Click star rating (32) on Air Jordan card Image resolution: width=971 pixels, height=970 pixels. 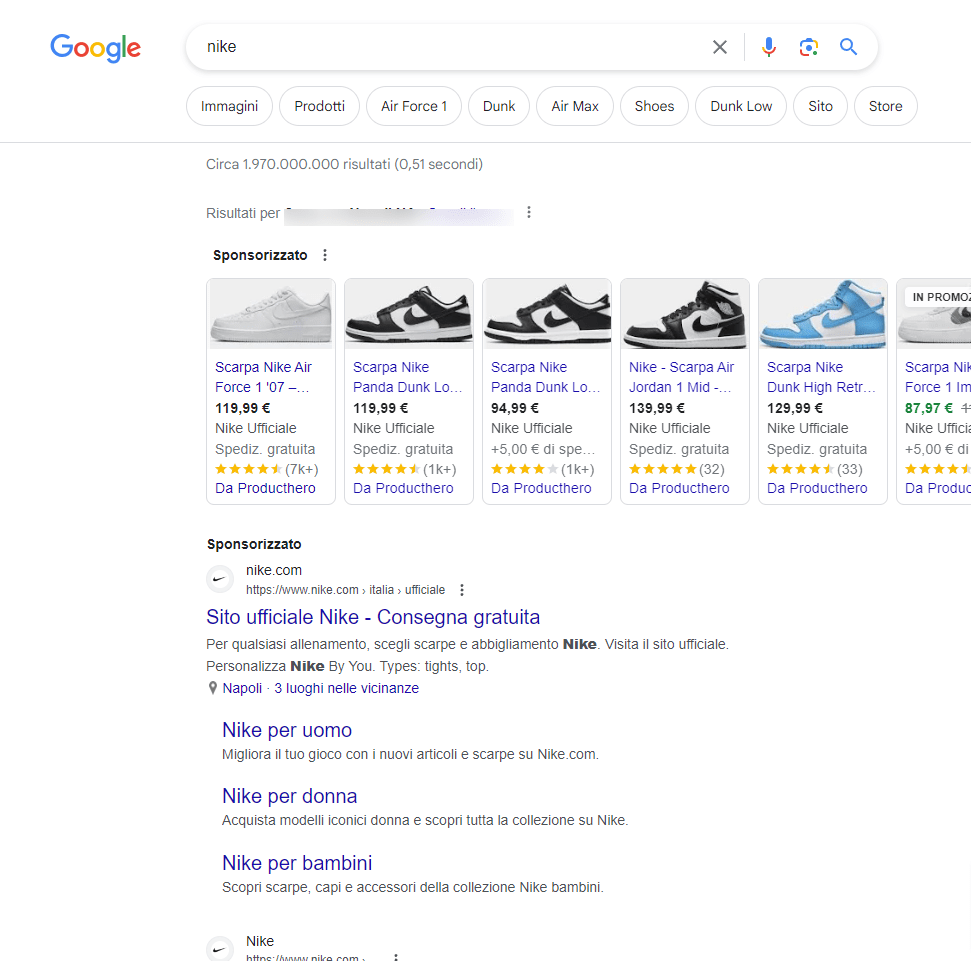tap(676, 469)
